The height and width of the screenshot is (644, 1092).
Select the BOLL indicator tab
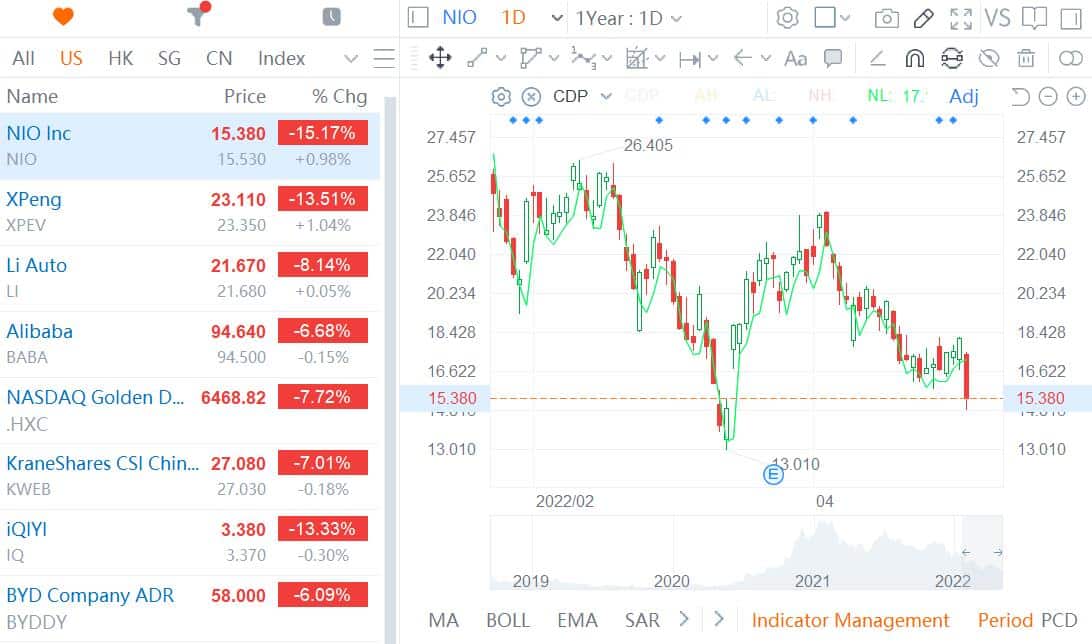click(x=507, y=620)
